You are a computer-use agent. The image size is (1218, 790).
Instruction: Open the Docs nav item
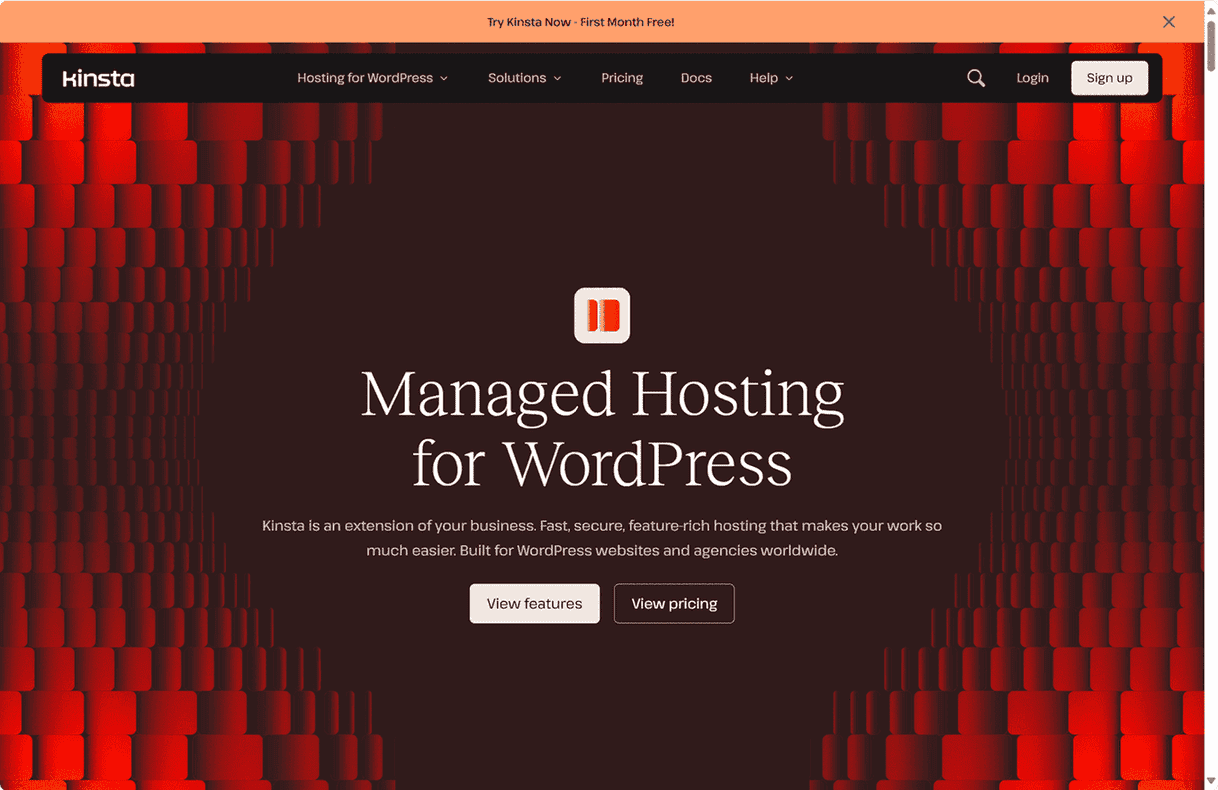point(696,78)
